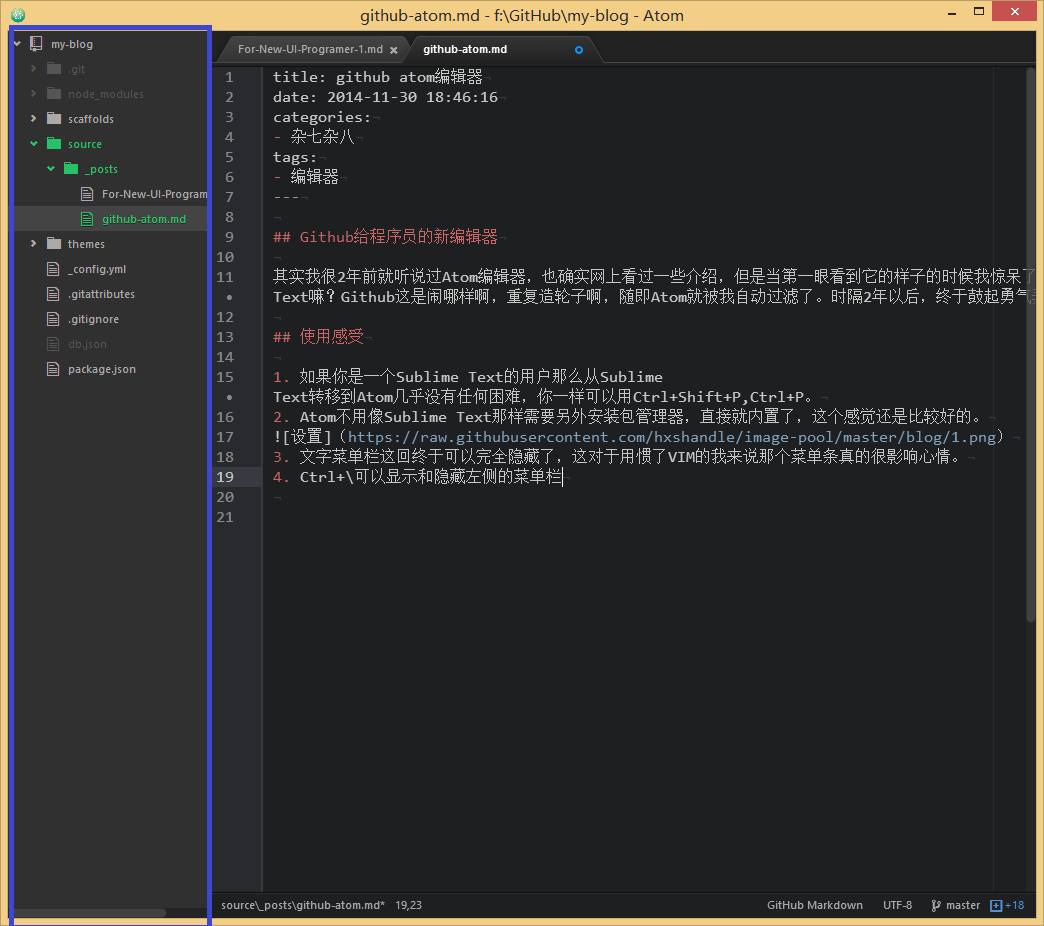Open _config.yml from the tree
This screenshot has width=1044, height=926.
pos(97,269)
